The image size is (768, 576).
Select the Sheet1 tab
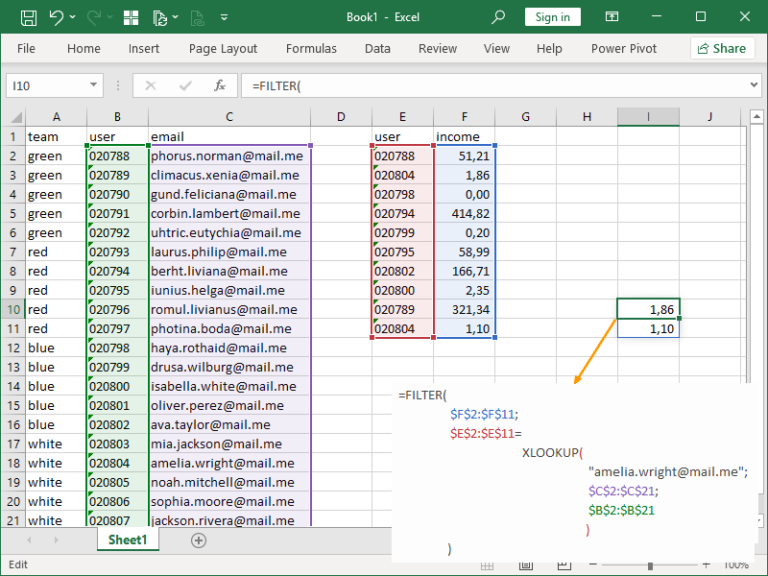coord(127,540)
